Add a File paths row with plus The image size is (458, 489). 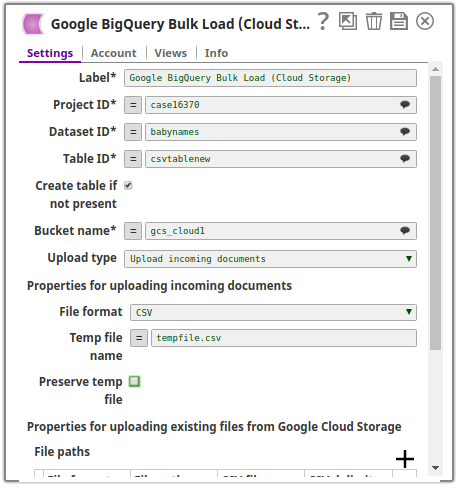tap(405, 459)
